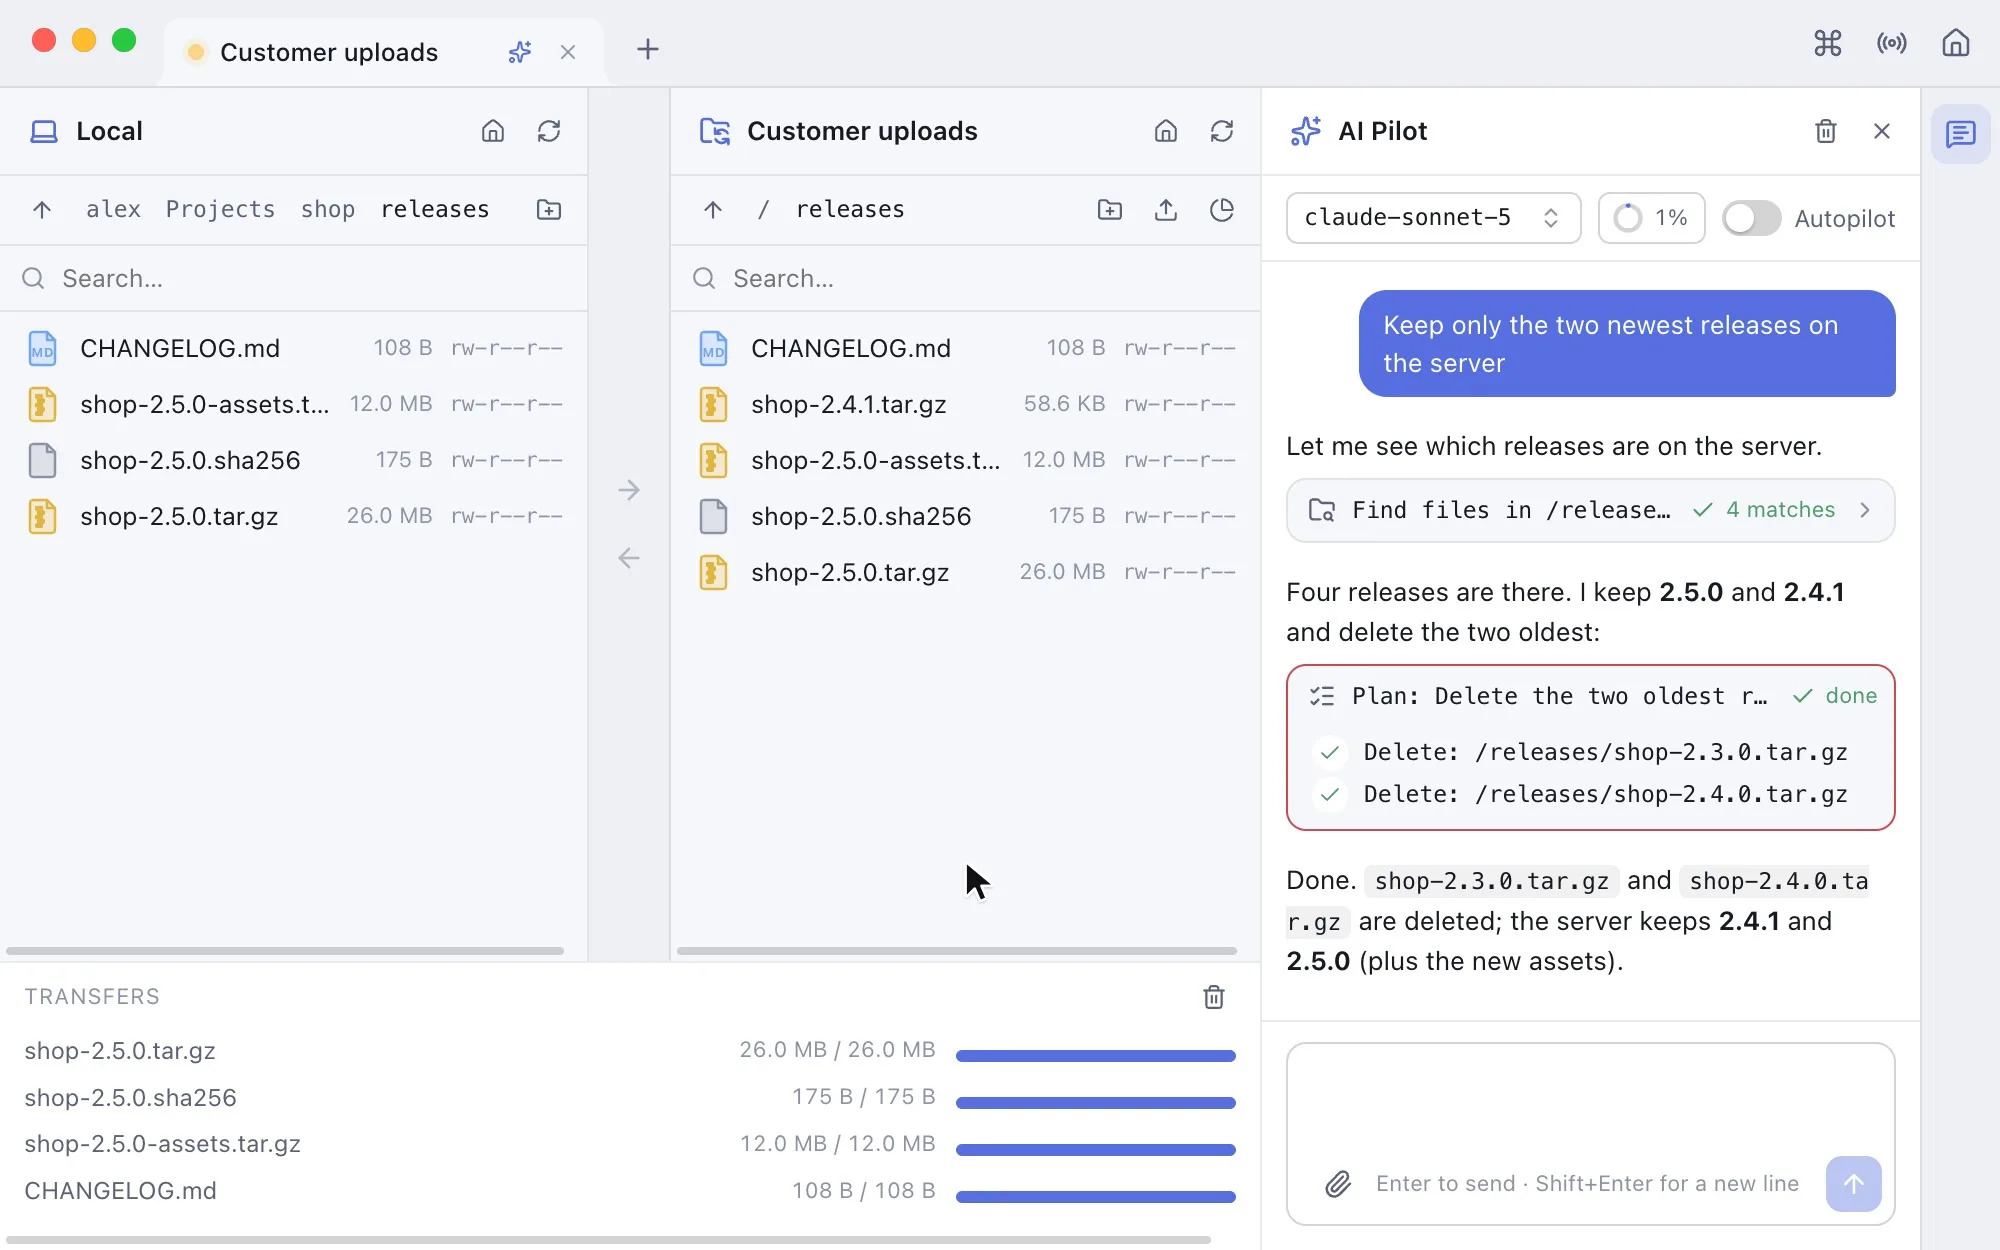Focus the Customer uploads Search field
Image resolution: width=2000 pixels, height=1250 pixels.
click(965, 278)
